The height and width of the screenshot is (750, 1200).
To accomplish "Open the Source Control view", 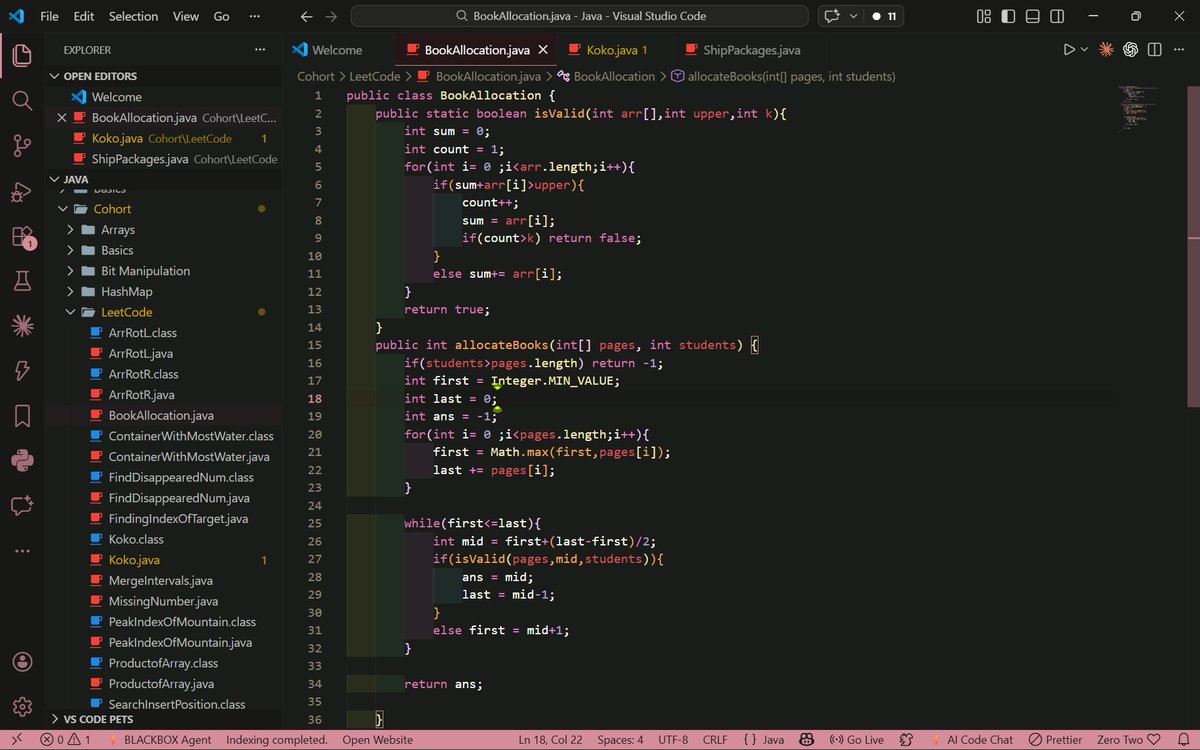I will tap(22, 146).
